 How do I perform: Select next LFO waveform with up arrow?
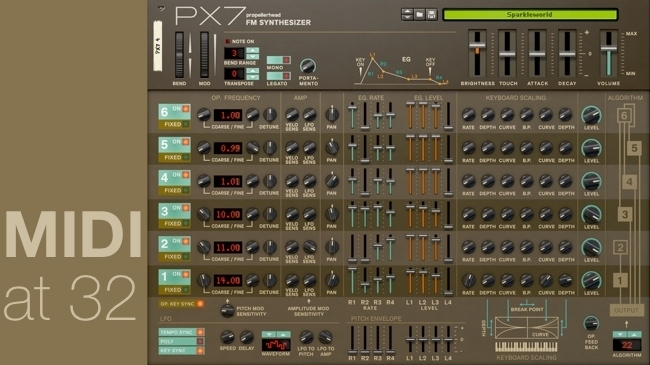click(x=283, y=334)
